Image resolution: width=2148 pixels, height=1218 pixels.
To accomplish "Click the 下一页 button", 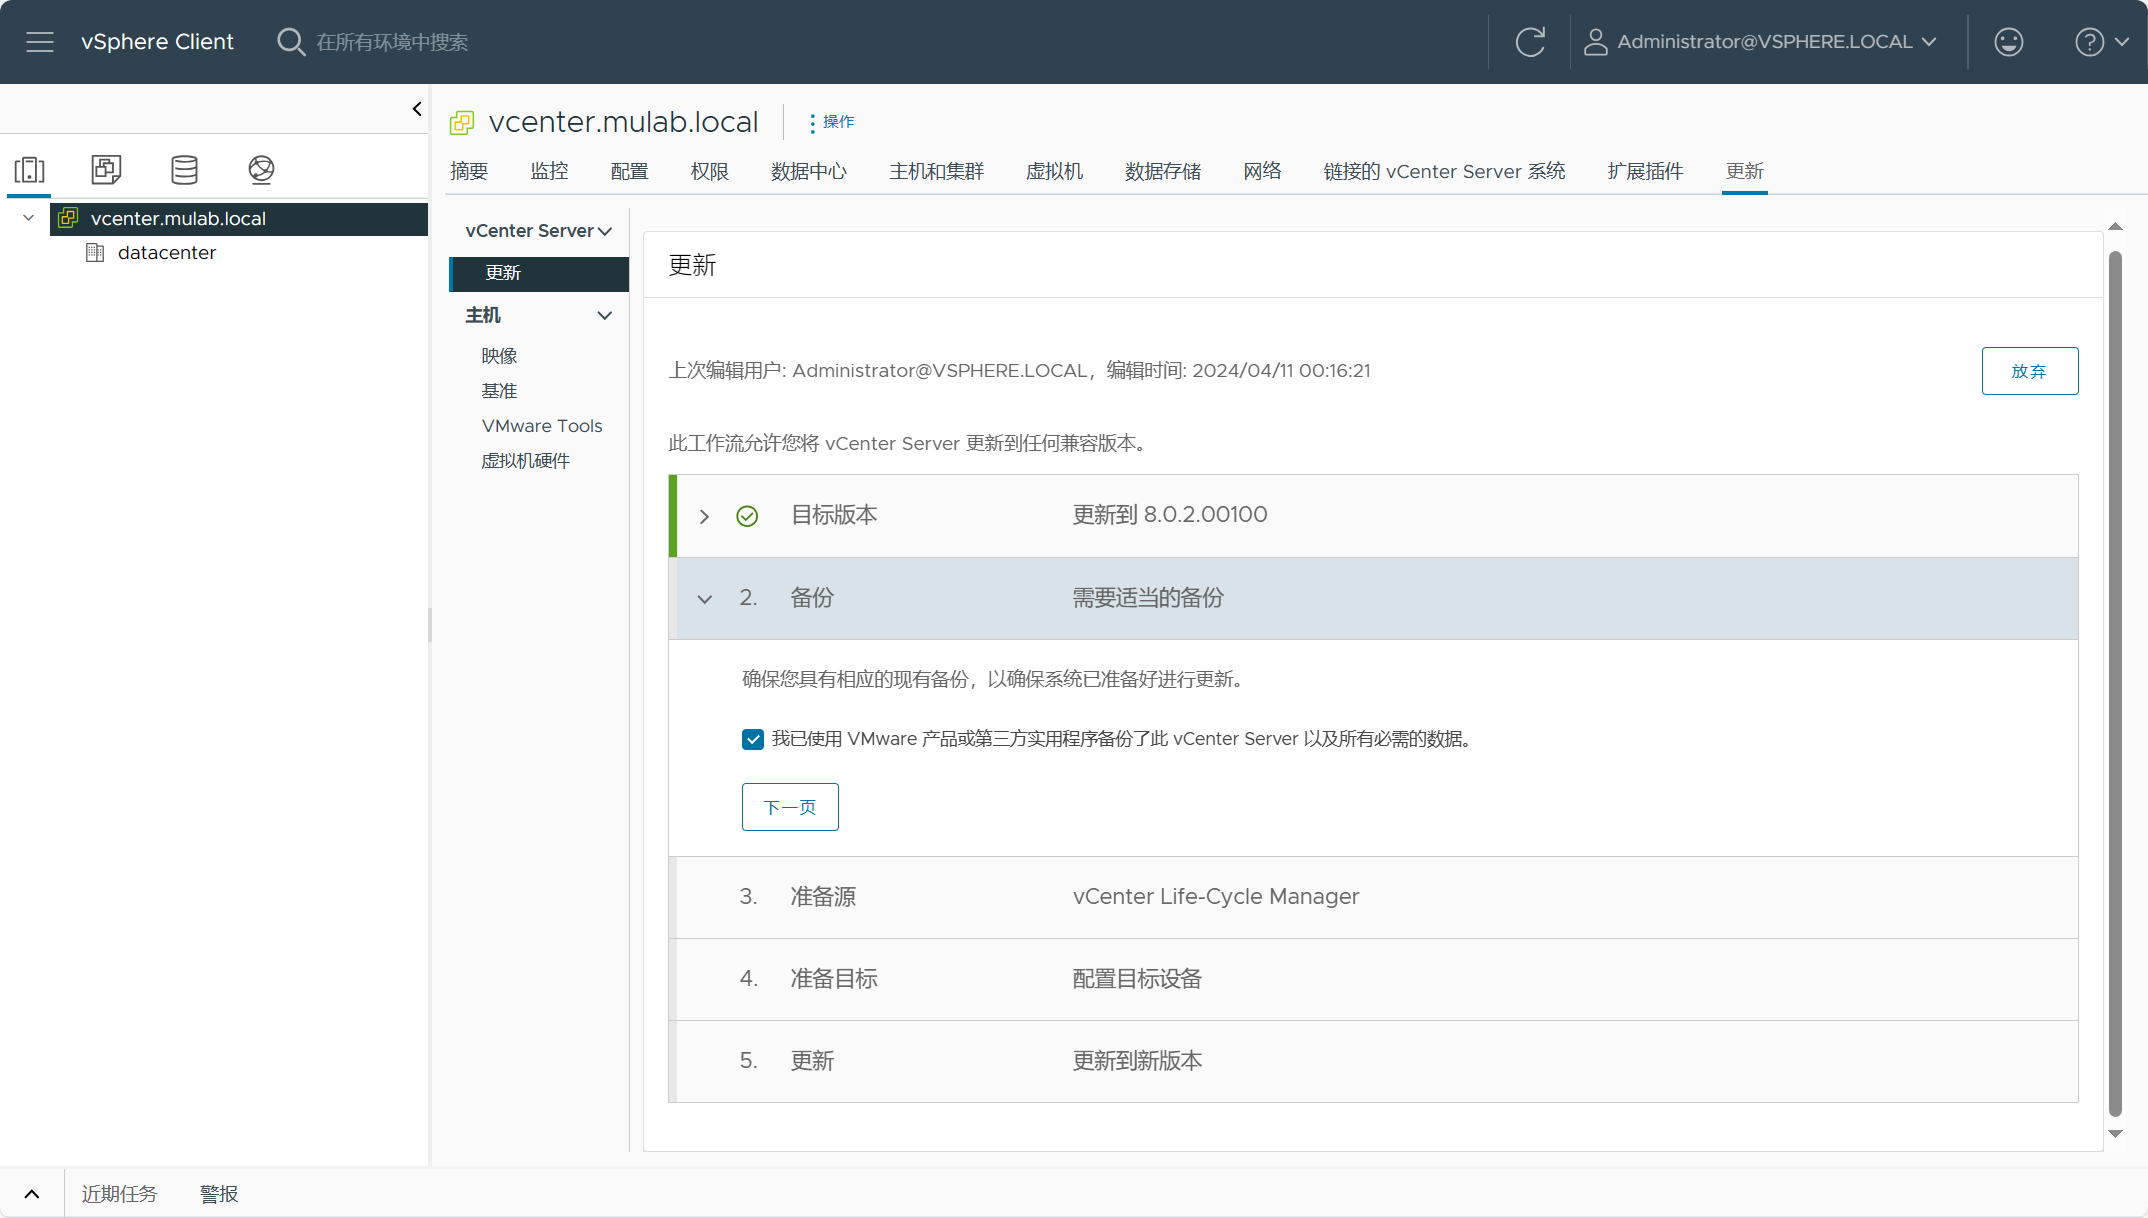I will pos(790,807).
